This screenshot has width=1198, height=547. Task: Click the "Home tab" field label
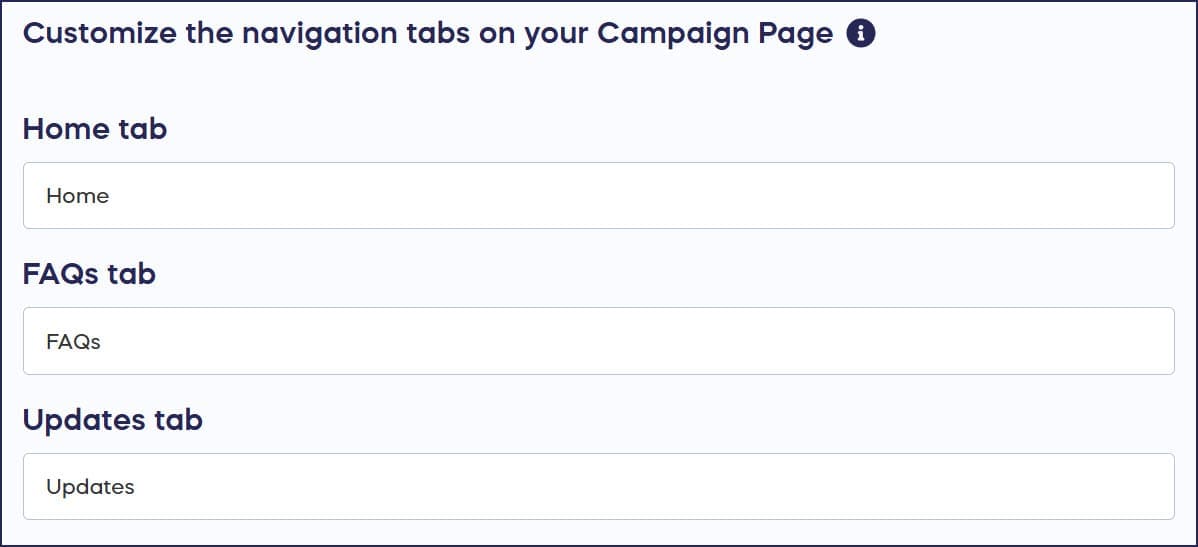tap(95, 128)
